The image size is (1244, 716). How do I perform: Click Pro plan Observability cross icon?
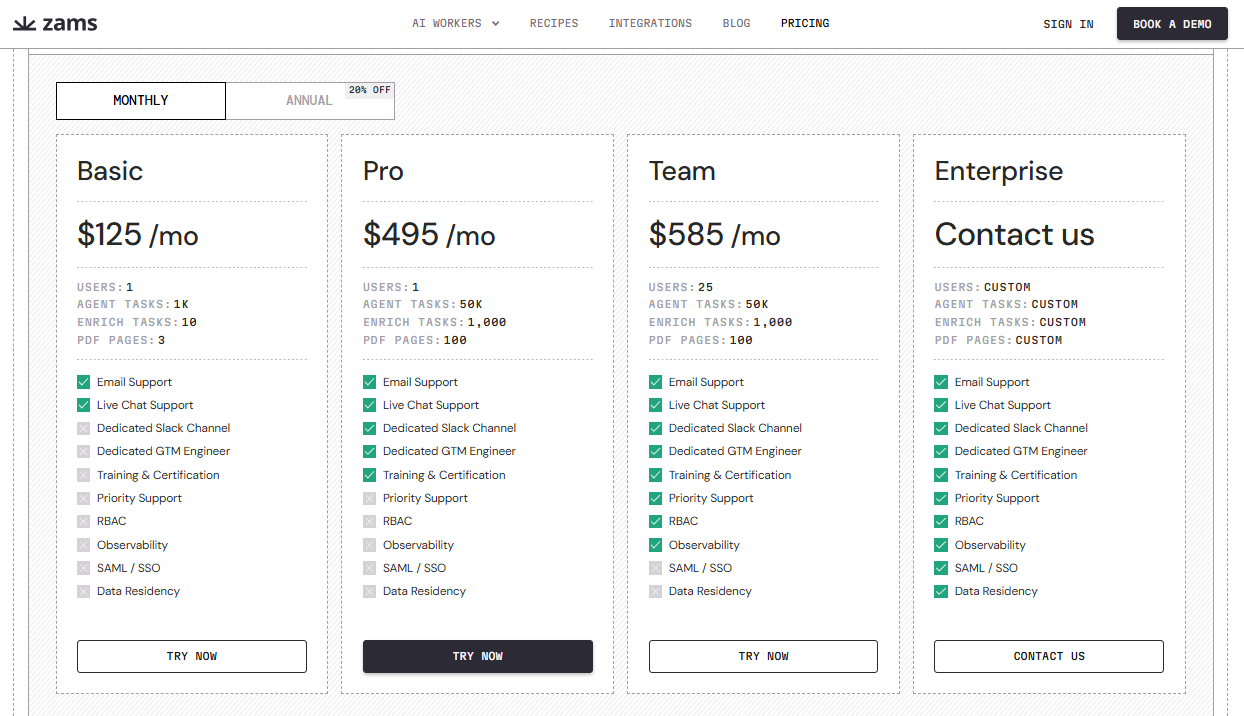(x=370, y=545)
